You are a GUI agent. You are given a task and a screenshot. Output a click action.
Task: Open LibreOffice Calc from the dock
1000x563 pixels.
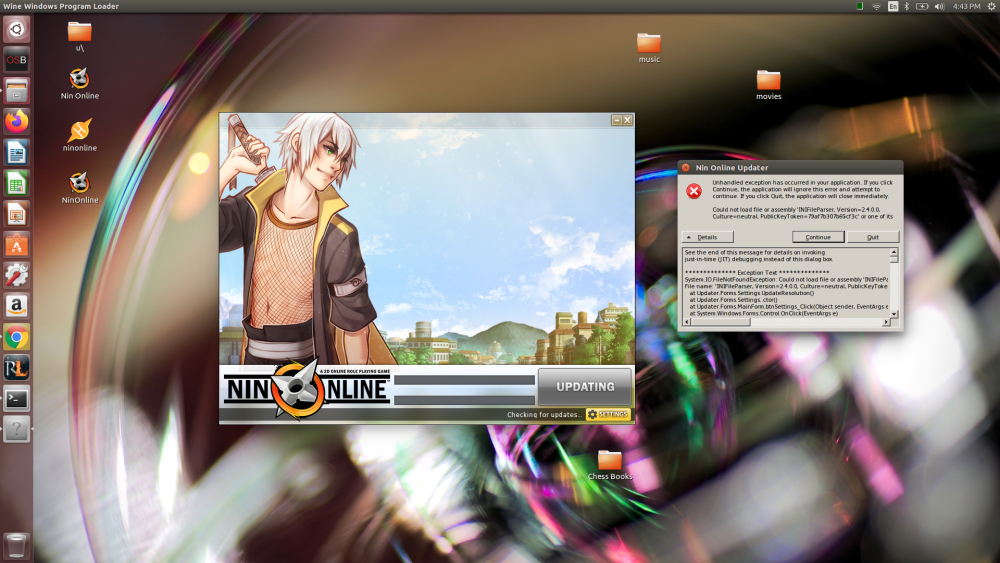(16, 183)
